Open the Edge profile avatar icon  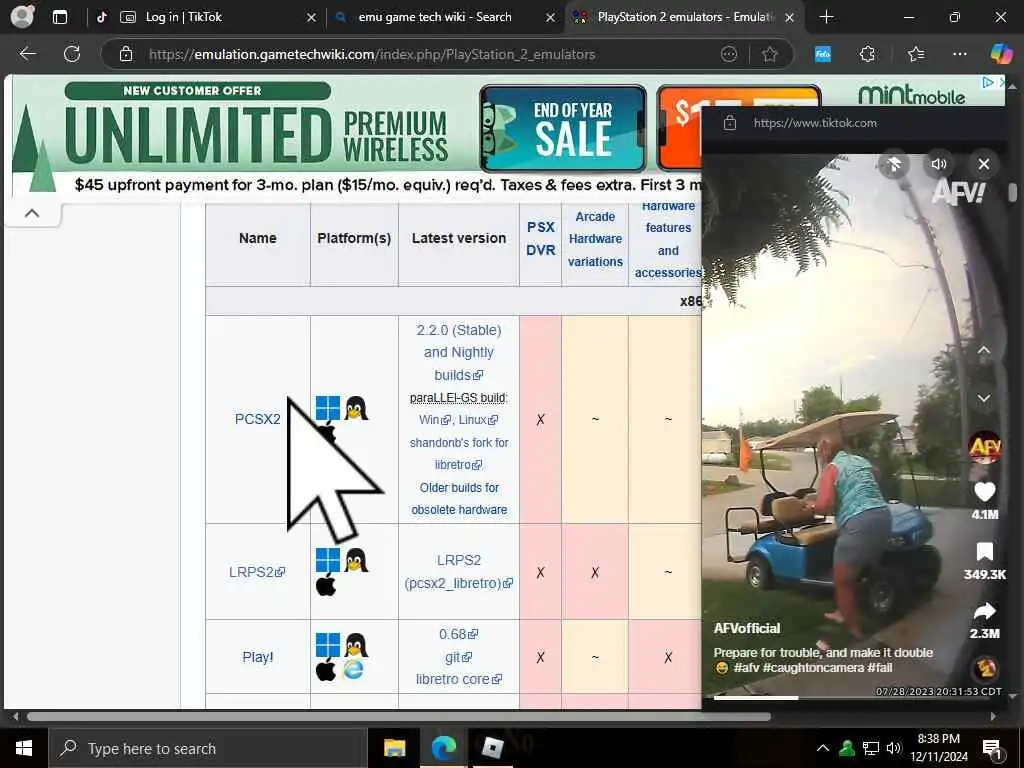point(22,16)
